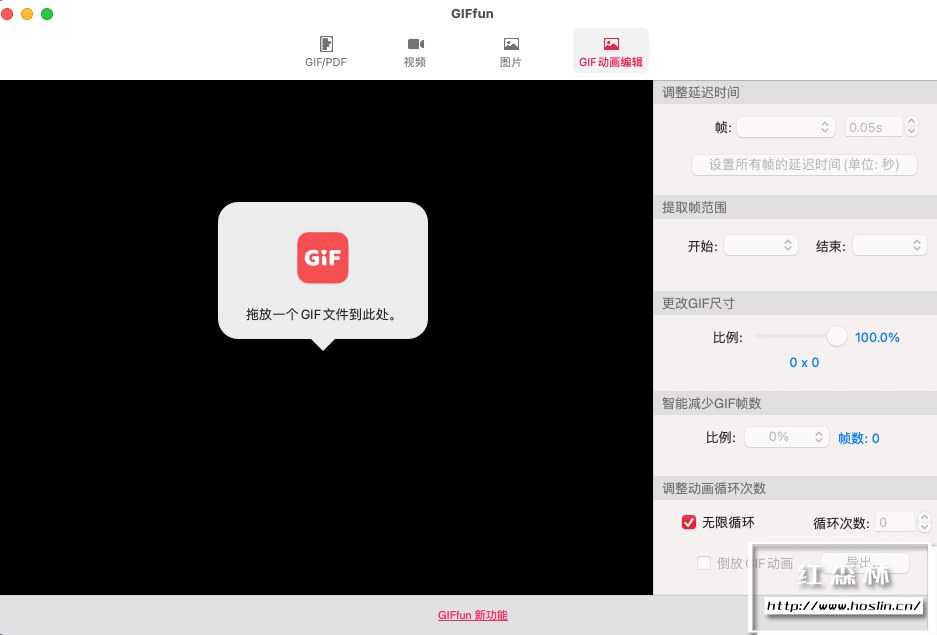Screen dimensions: 937x635
Task: Click the 智能减少GIF帧数 section header
Action: tap(795, 403)
